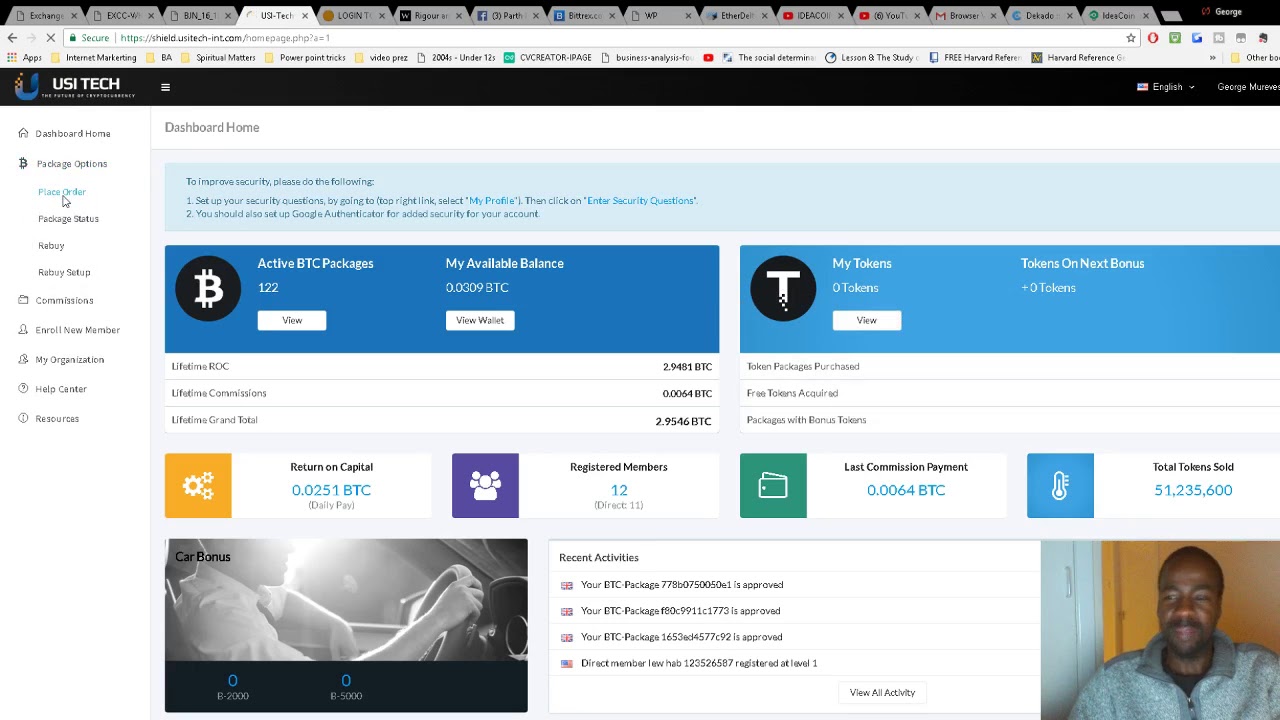Open Package Status page
1280x720 pixels.
[x=68, y=219]
